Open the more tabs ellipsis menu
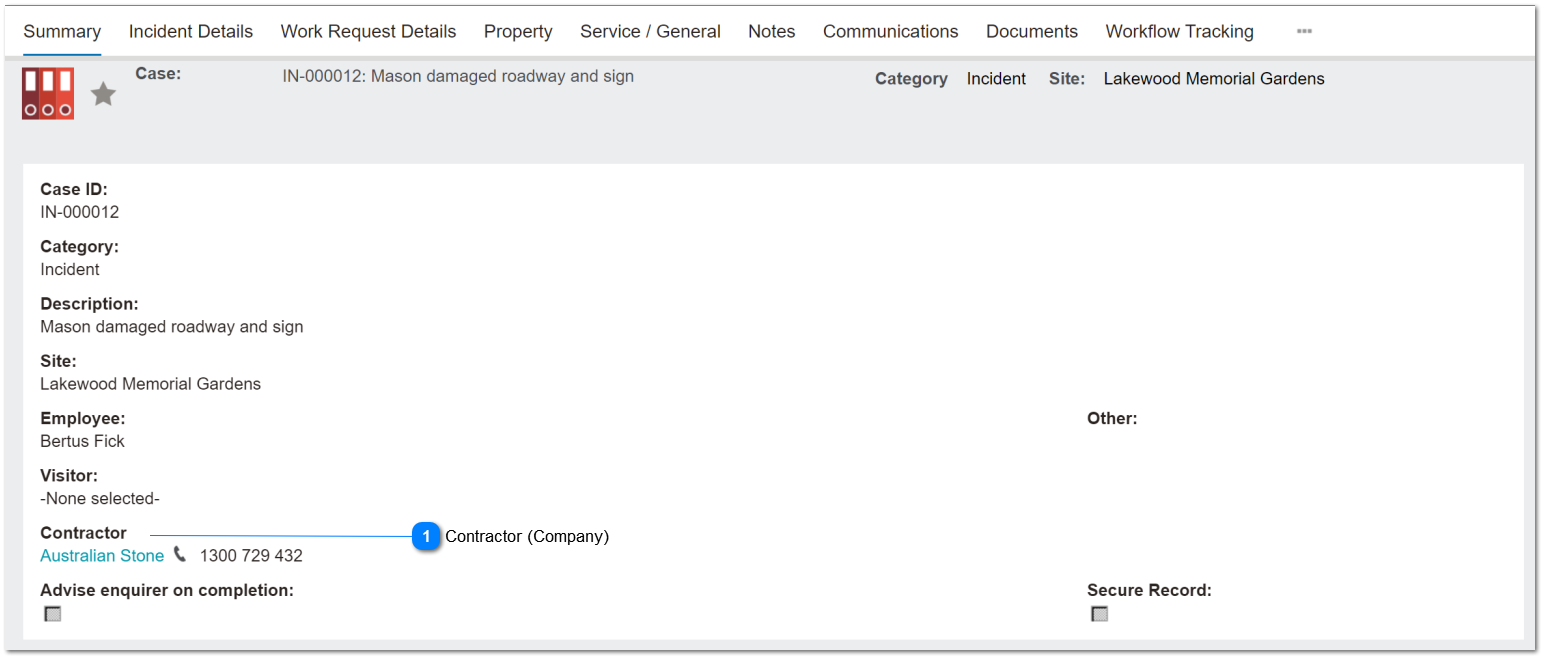The height and width of the screenshot is (659, 1544). click(1304, 31)
